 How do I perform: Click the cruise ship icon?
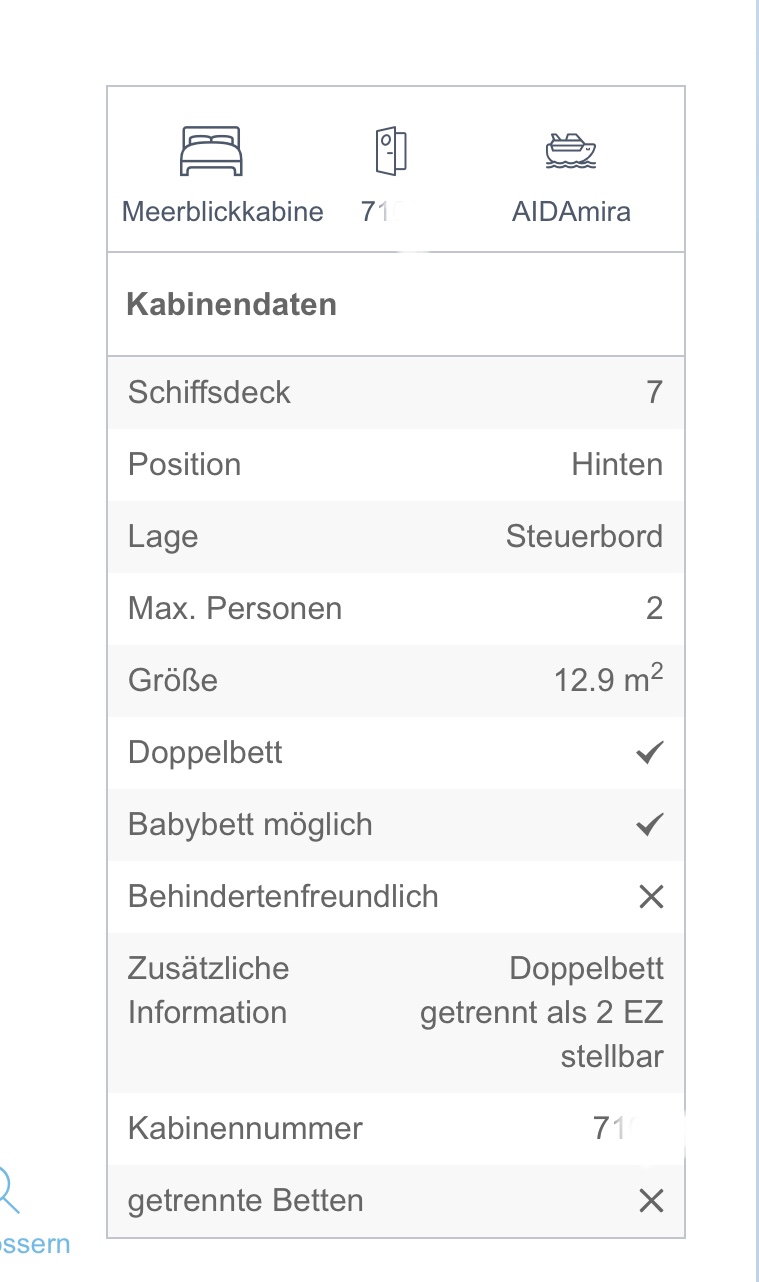[x=570, y=151]
